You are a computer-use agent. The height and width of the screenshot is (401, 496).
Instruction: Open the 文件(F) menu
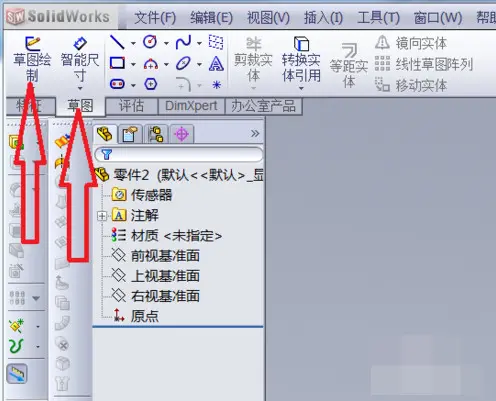155,17
